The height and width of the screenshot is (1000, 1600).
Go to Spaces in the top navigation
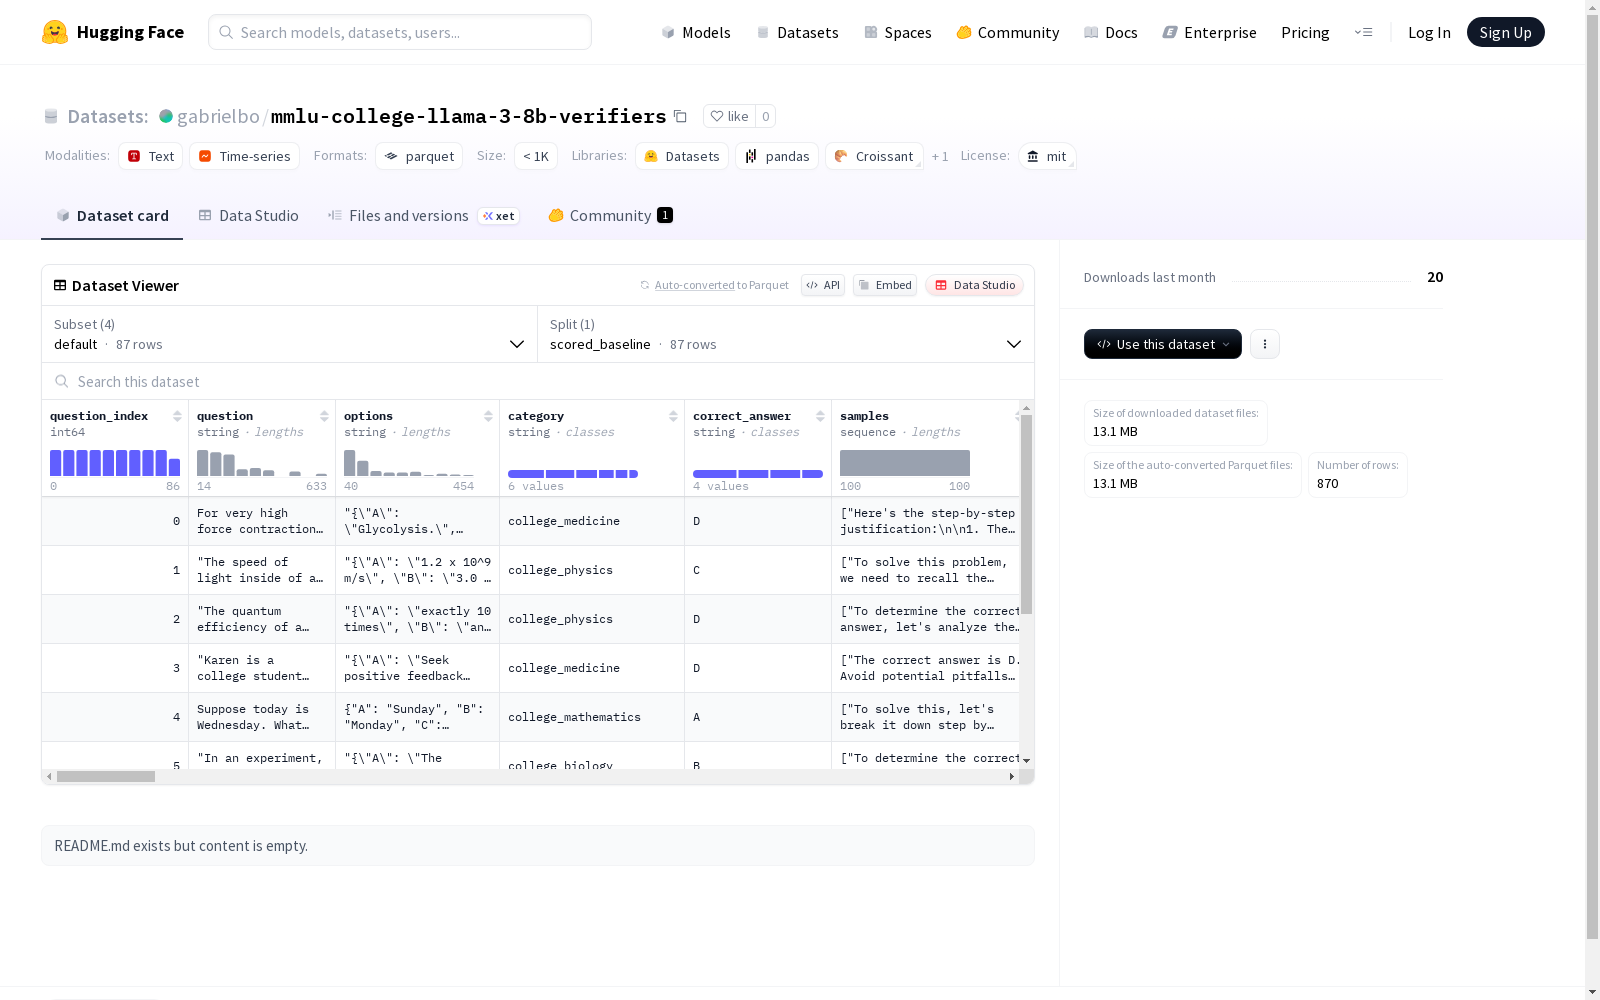coord(898,32)
